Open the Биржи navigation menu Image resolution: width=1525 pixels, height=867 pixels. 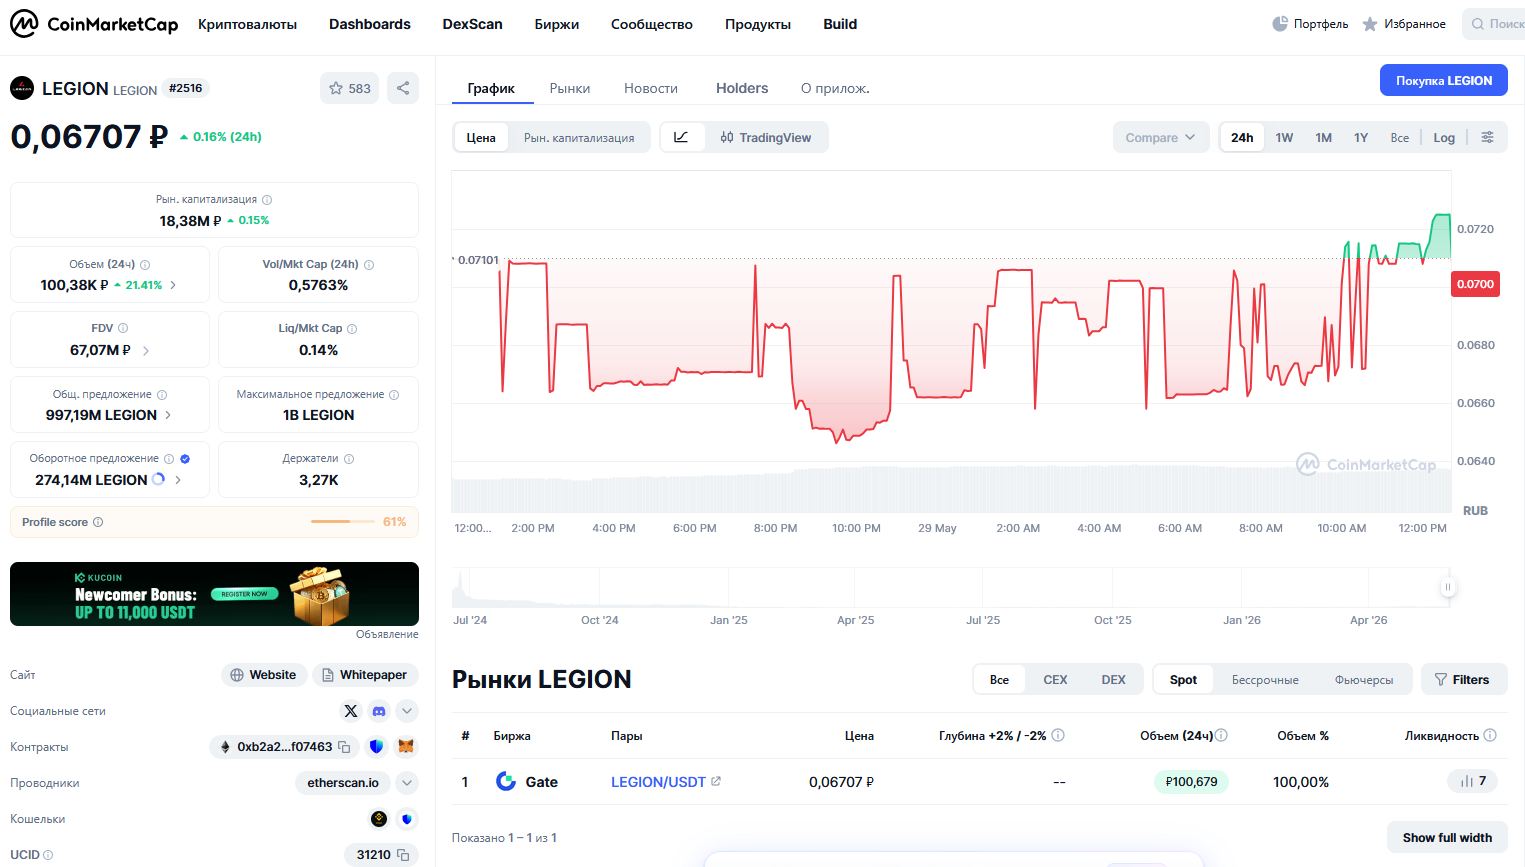point(557,24)
